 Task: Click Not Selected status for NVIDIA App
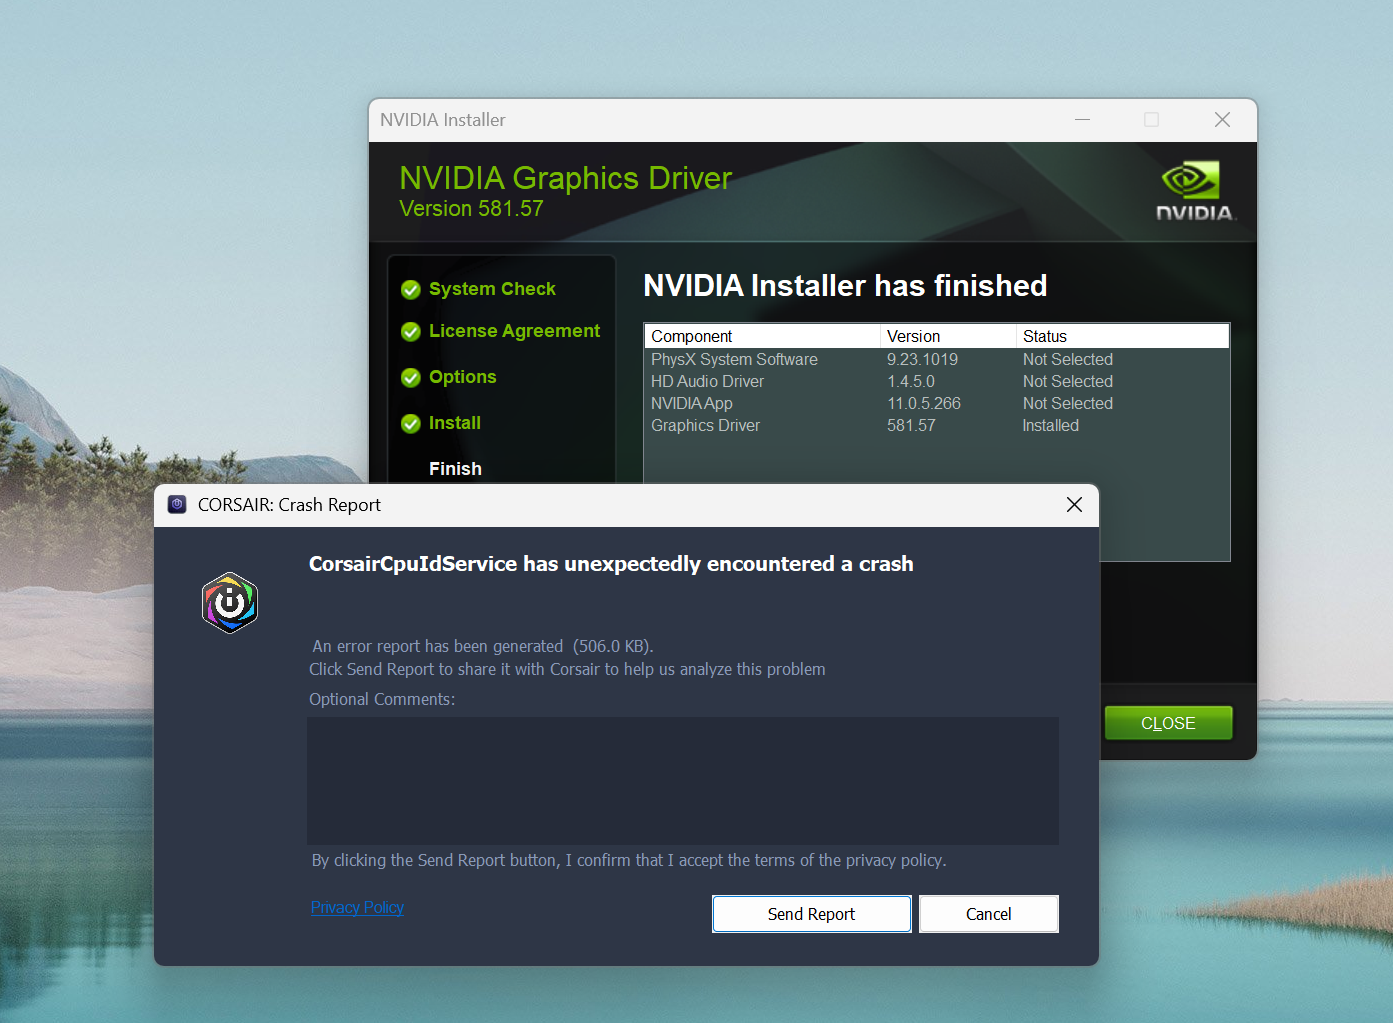1068,403
